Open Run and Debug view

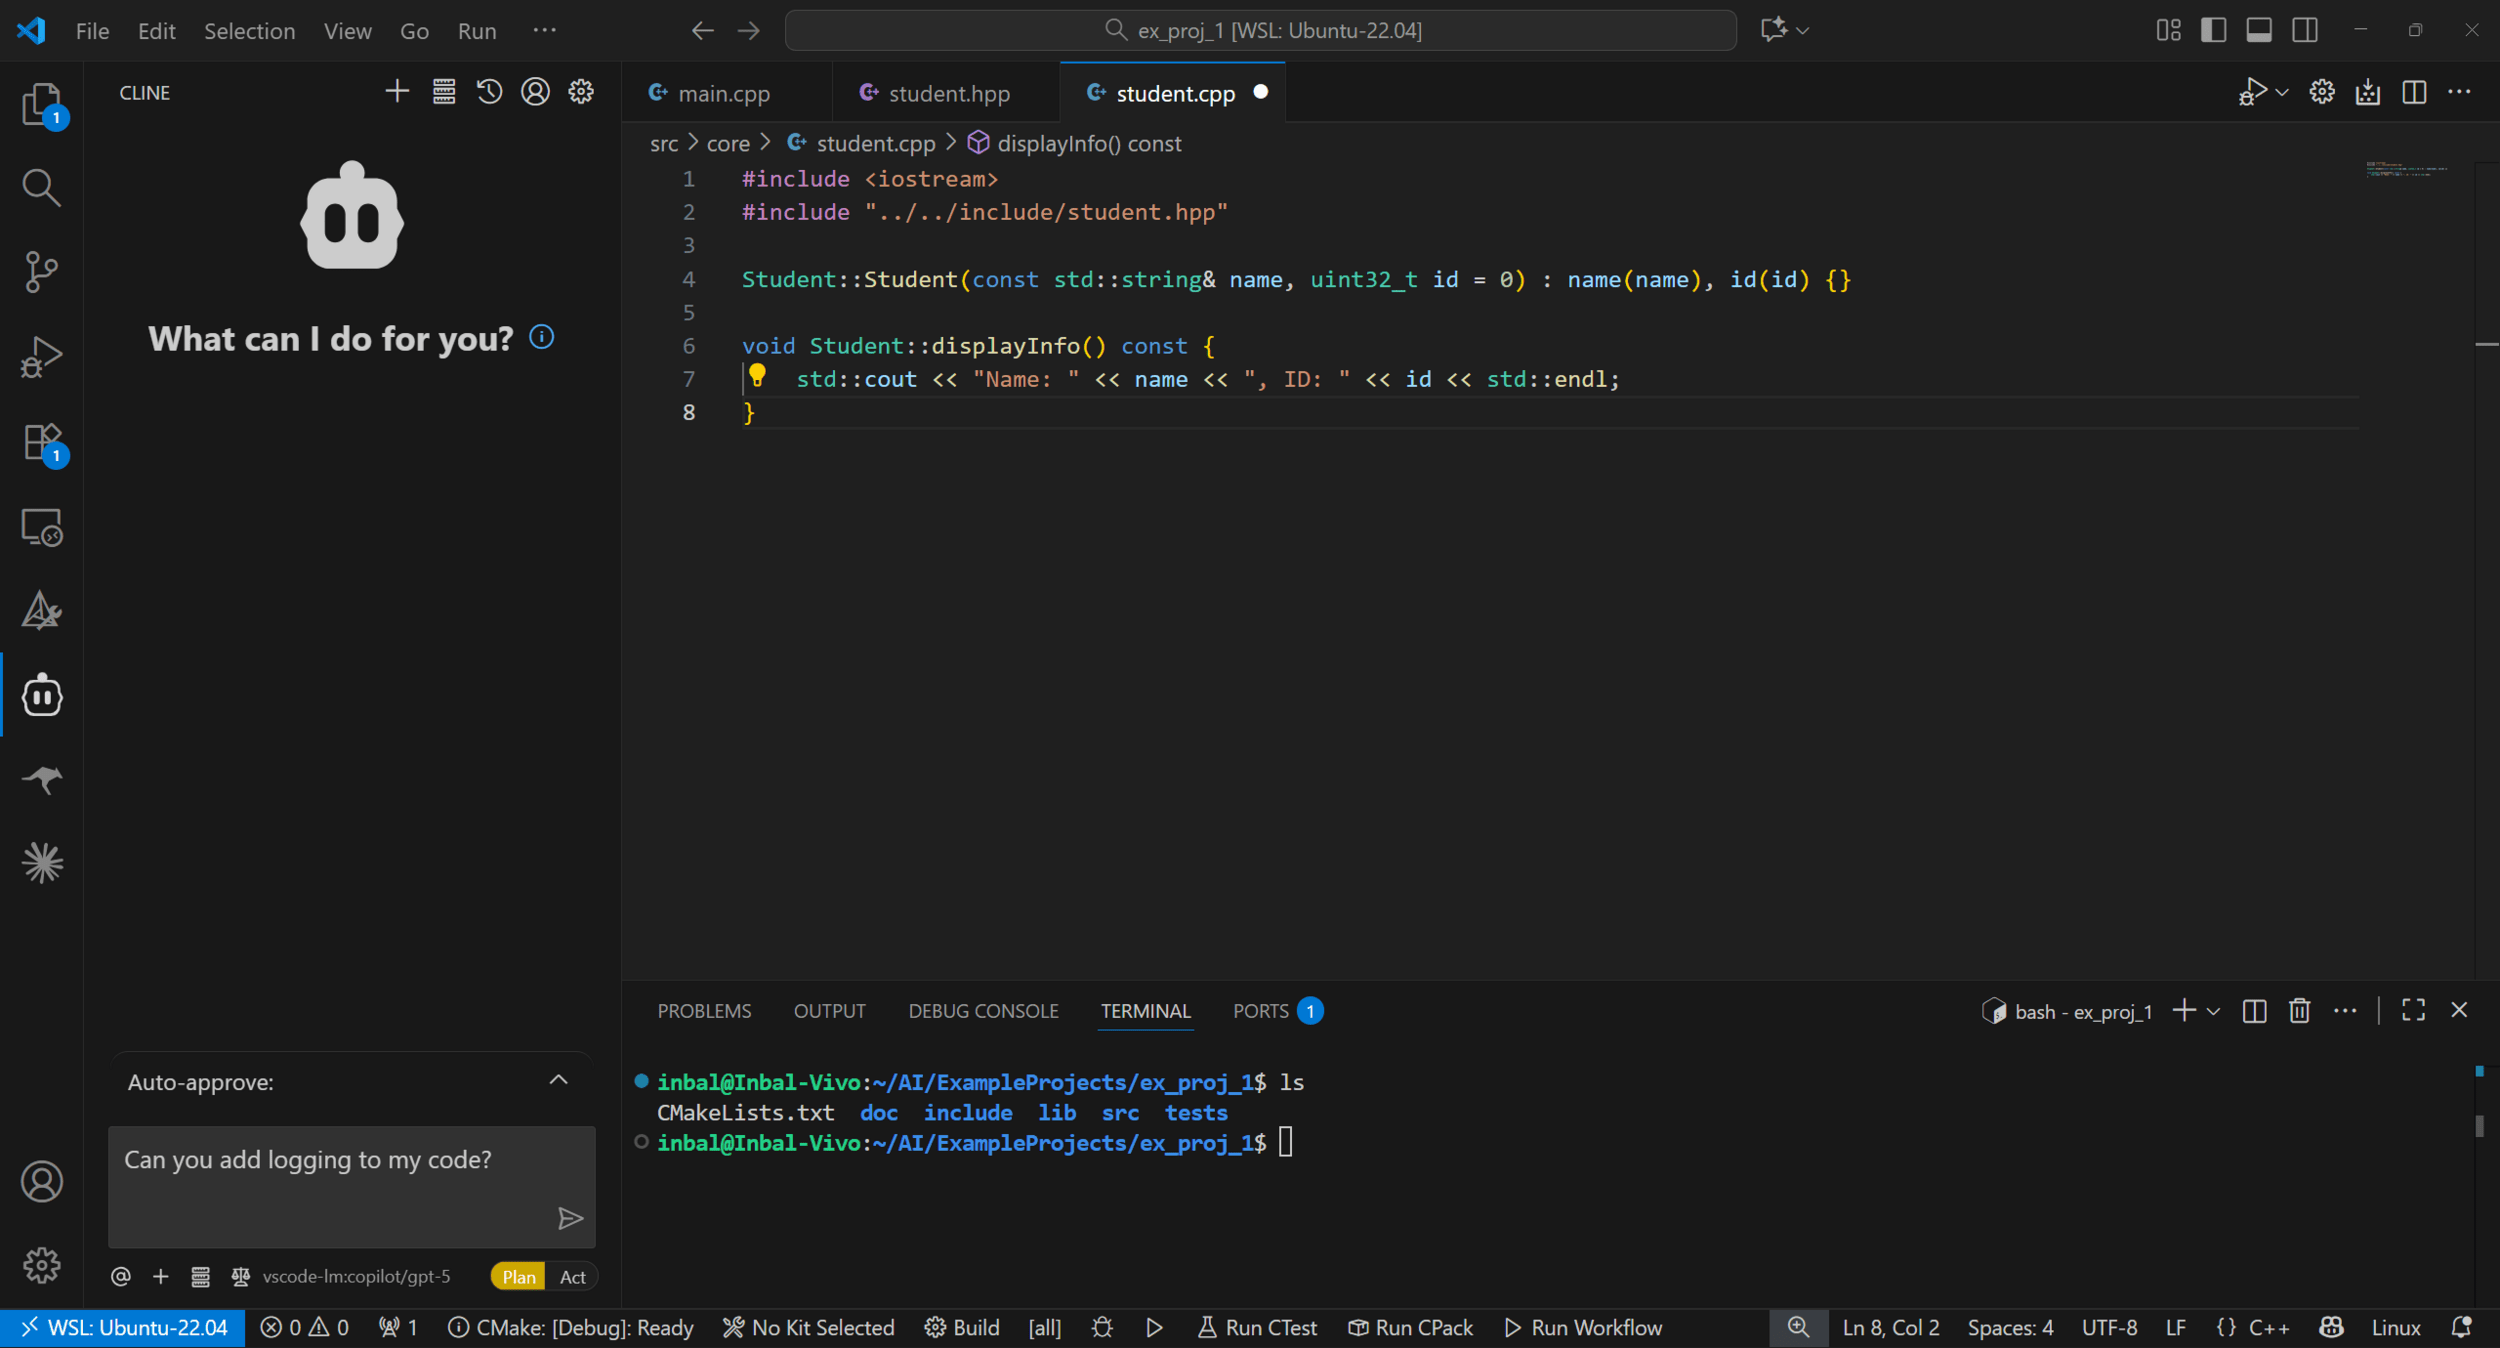41,356
